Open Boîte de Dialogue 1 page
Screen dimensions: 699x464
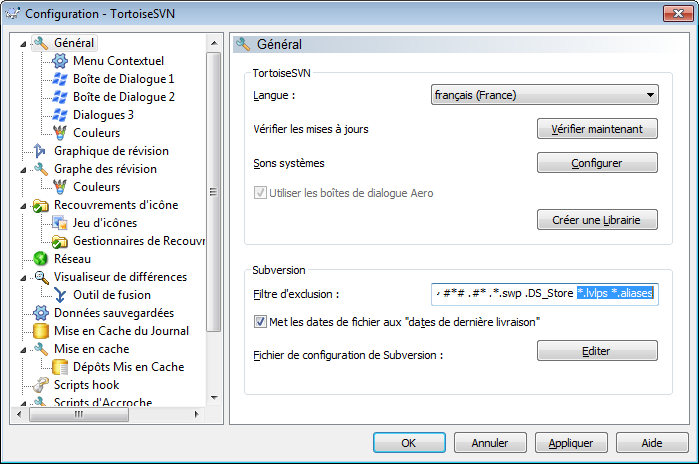click(123, 79)
